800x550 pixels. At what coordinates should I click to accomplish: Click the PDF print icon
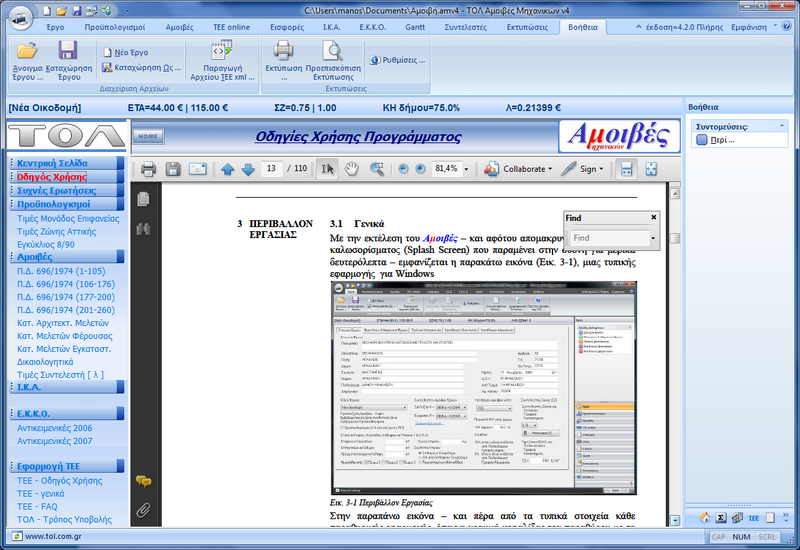click(148, 169)
